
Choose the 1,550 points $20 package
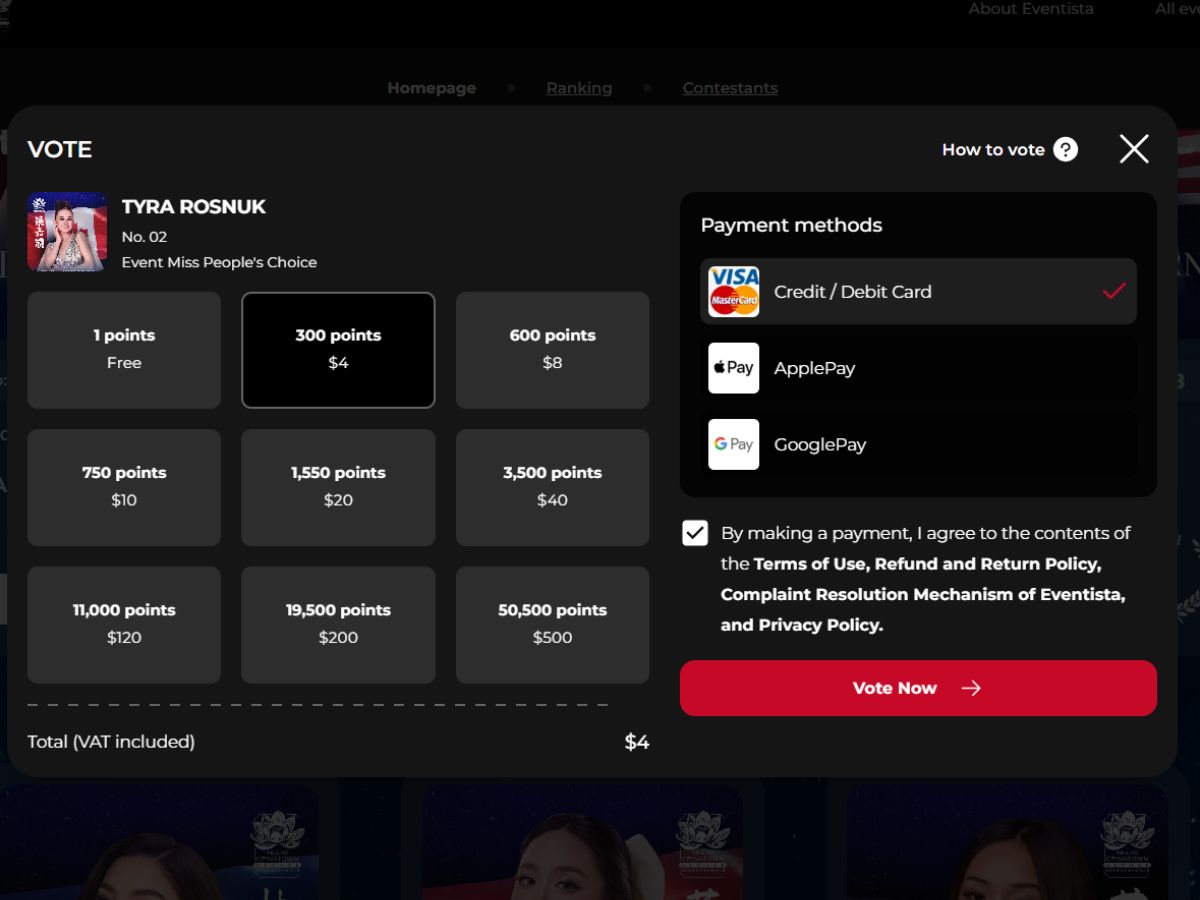tap(338, 487)
